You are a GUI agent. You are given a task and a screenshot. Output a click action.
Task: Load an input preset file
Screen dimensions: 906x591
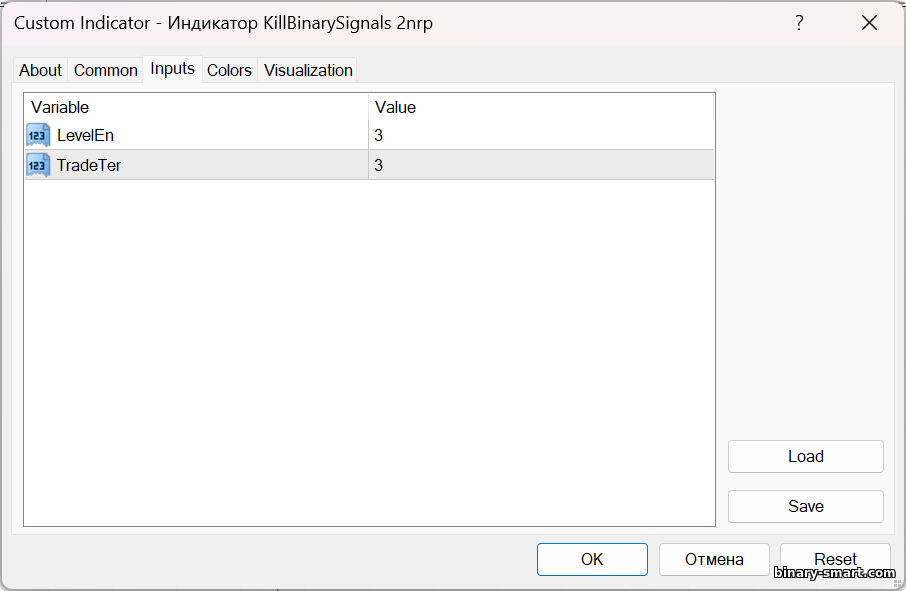click(805, 456)
